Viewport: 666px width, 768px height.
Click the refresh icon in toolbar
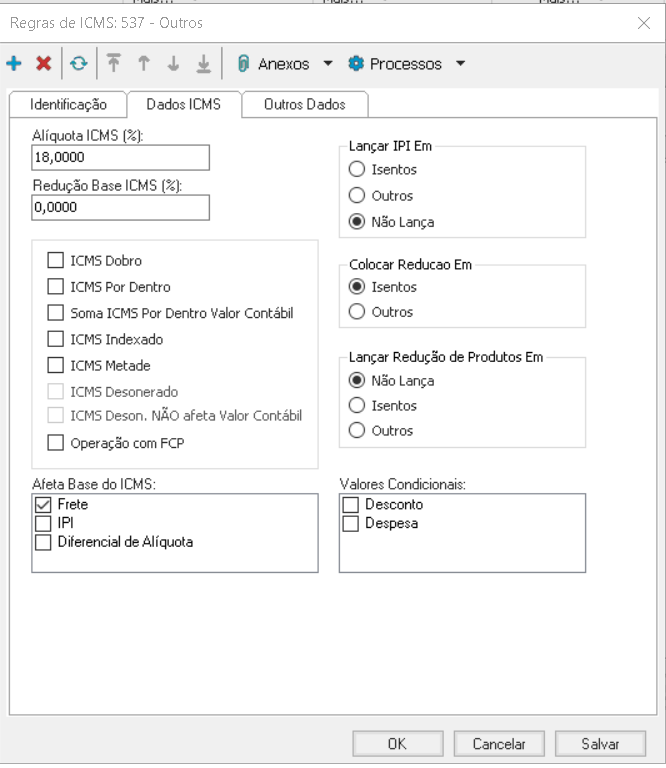(x=78, y=64)
